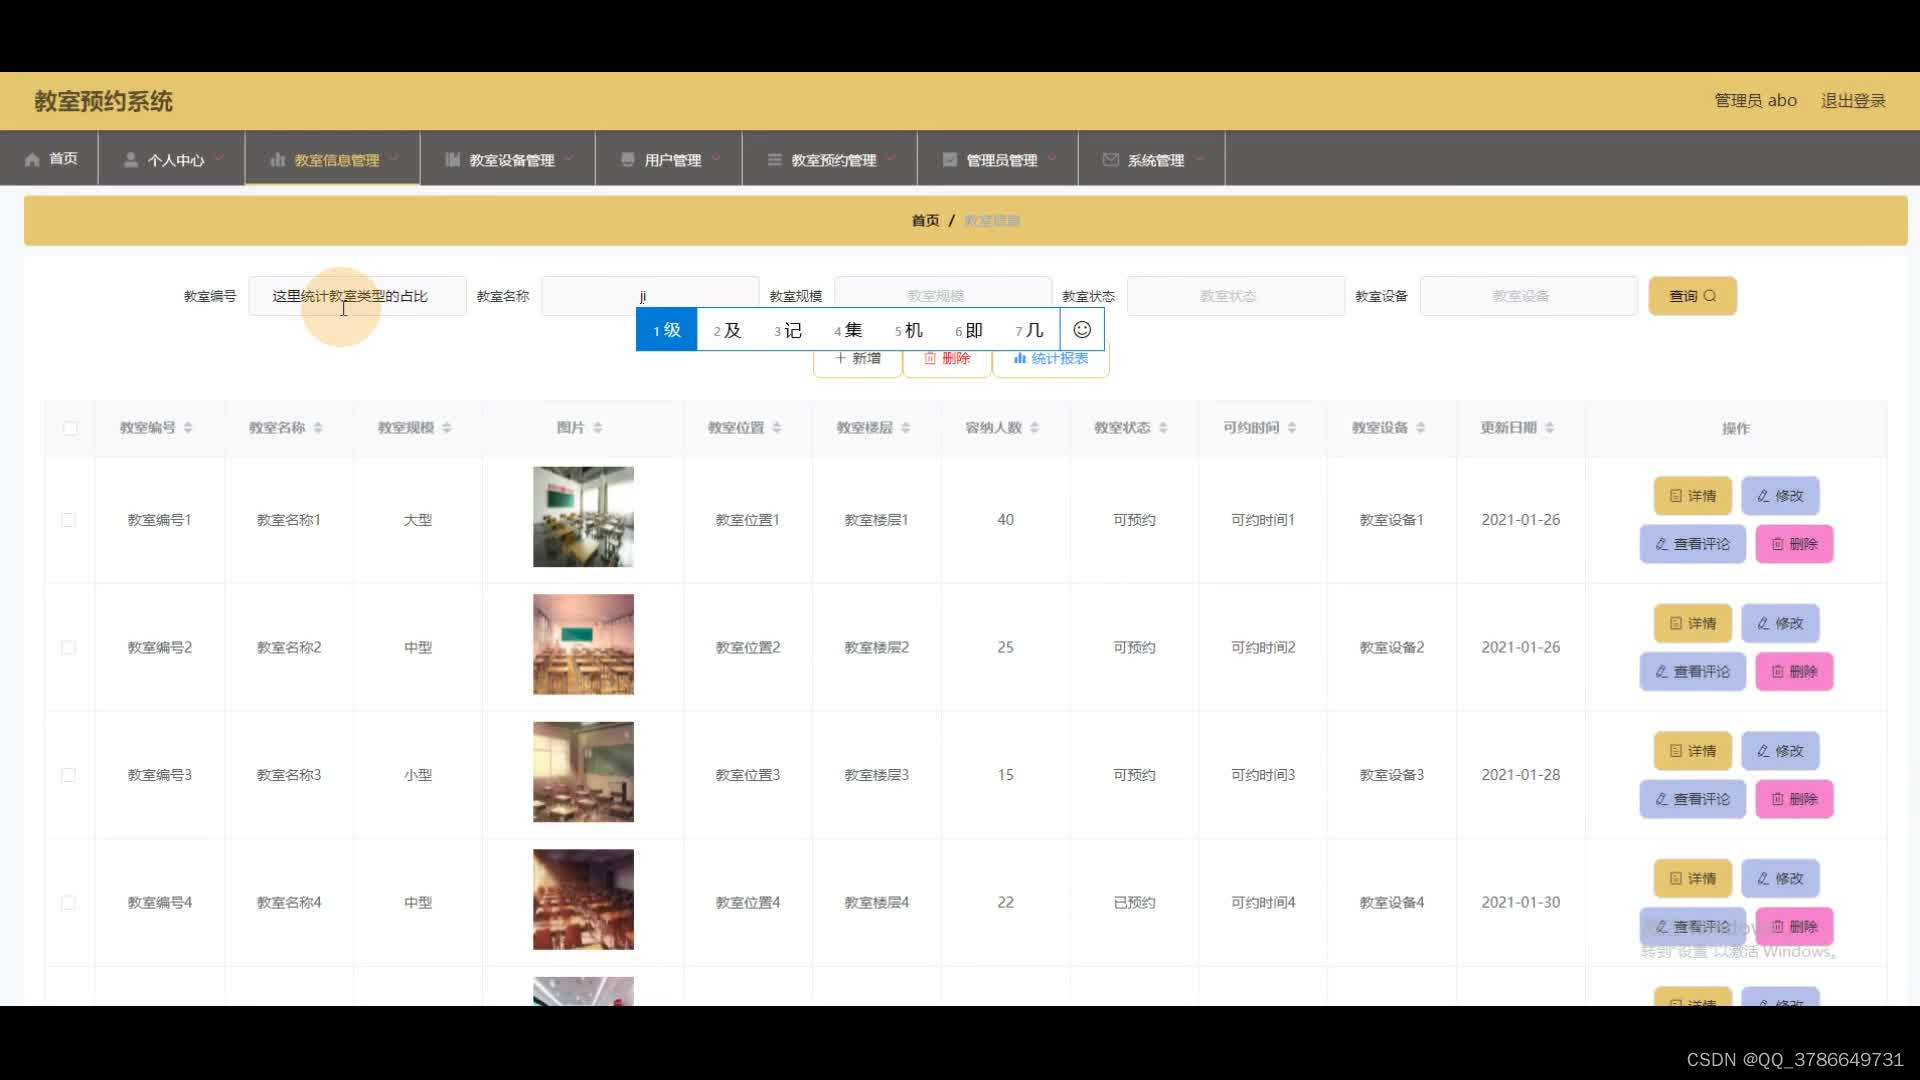1920x1080 pixels.
Task: Click the 退出登录 logout link
Action: pos(1853,100)
